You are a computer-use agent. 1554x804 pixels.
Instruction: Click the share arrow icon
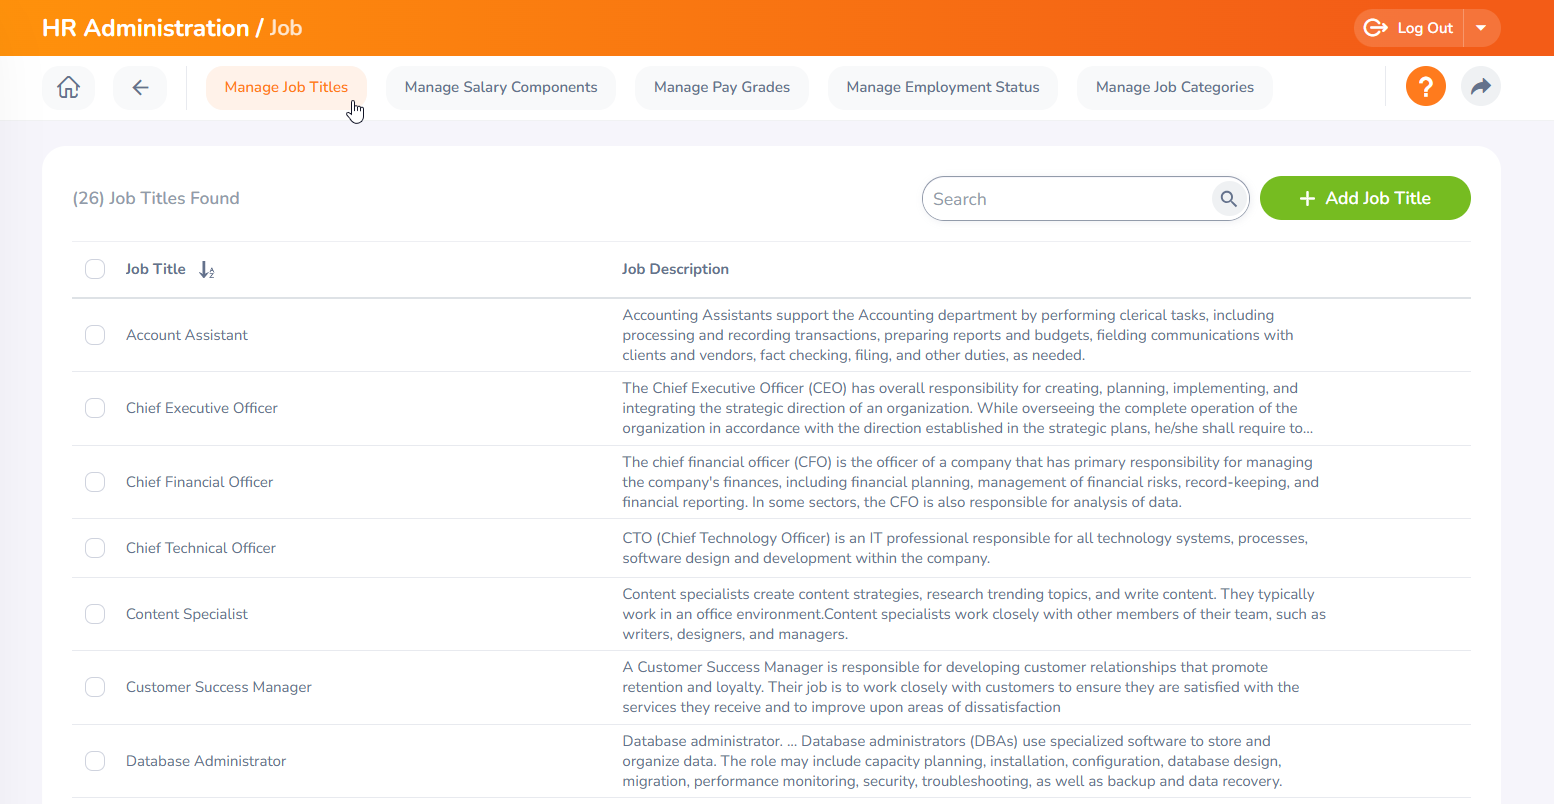point(1481,86)
